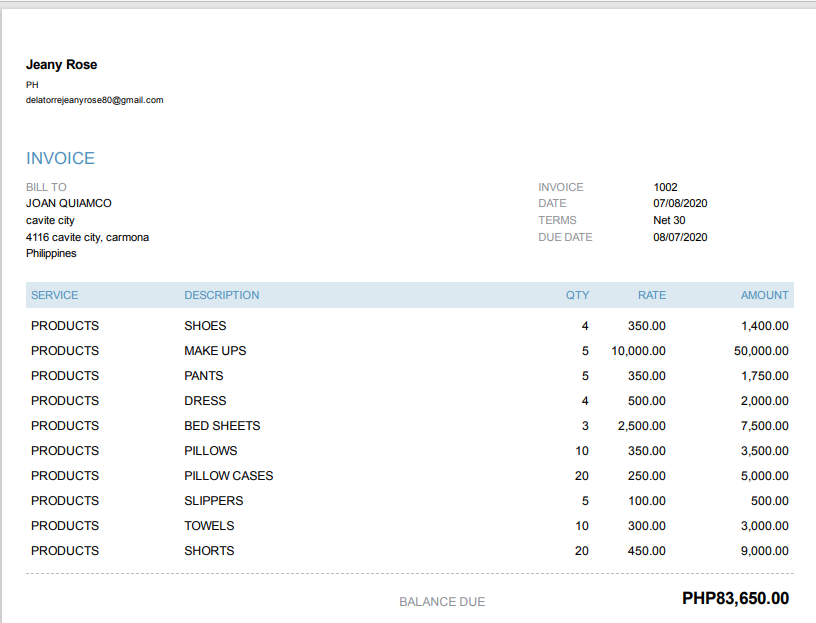Screen dimensions: 816x623
Task: Click the BILL TO label
Action: click(x=46, y=187)
